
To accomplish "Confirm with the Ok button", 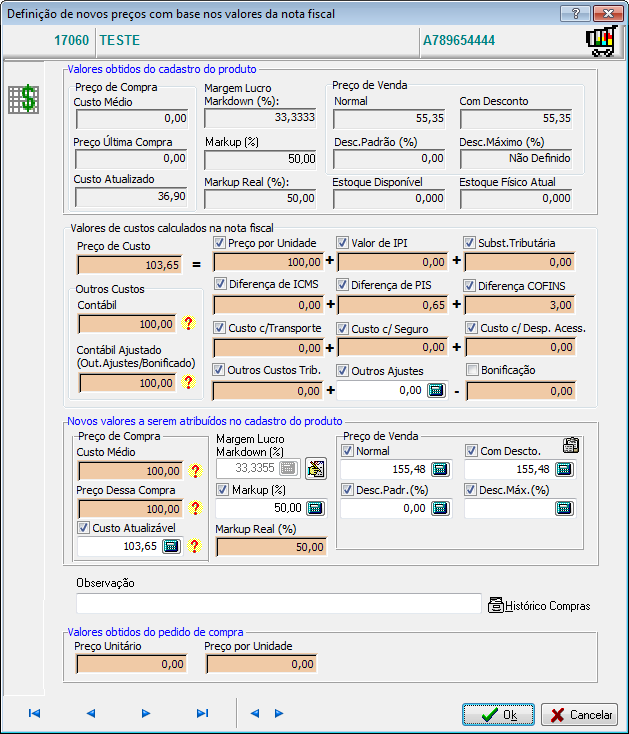I will click(x=498, y=715).
